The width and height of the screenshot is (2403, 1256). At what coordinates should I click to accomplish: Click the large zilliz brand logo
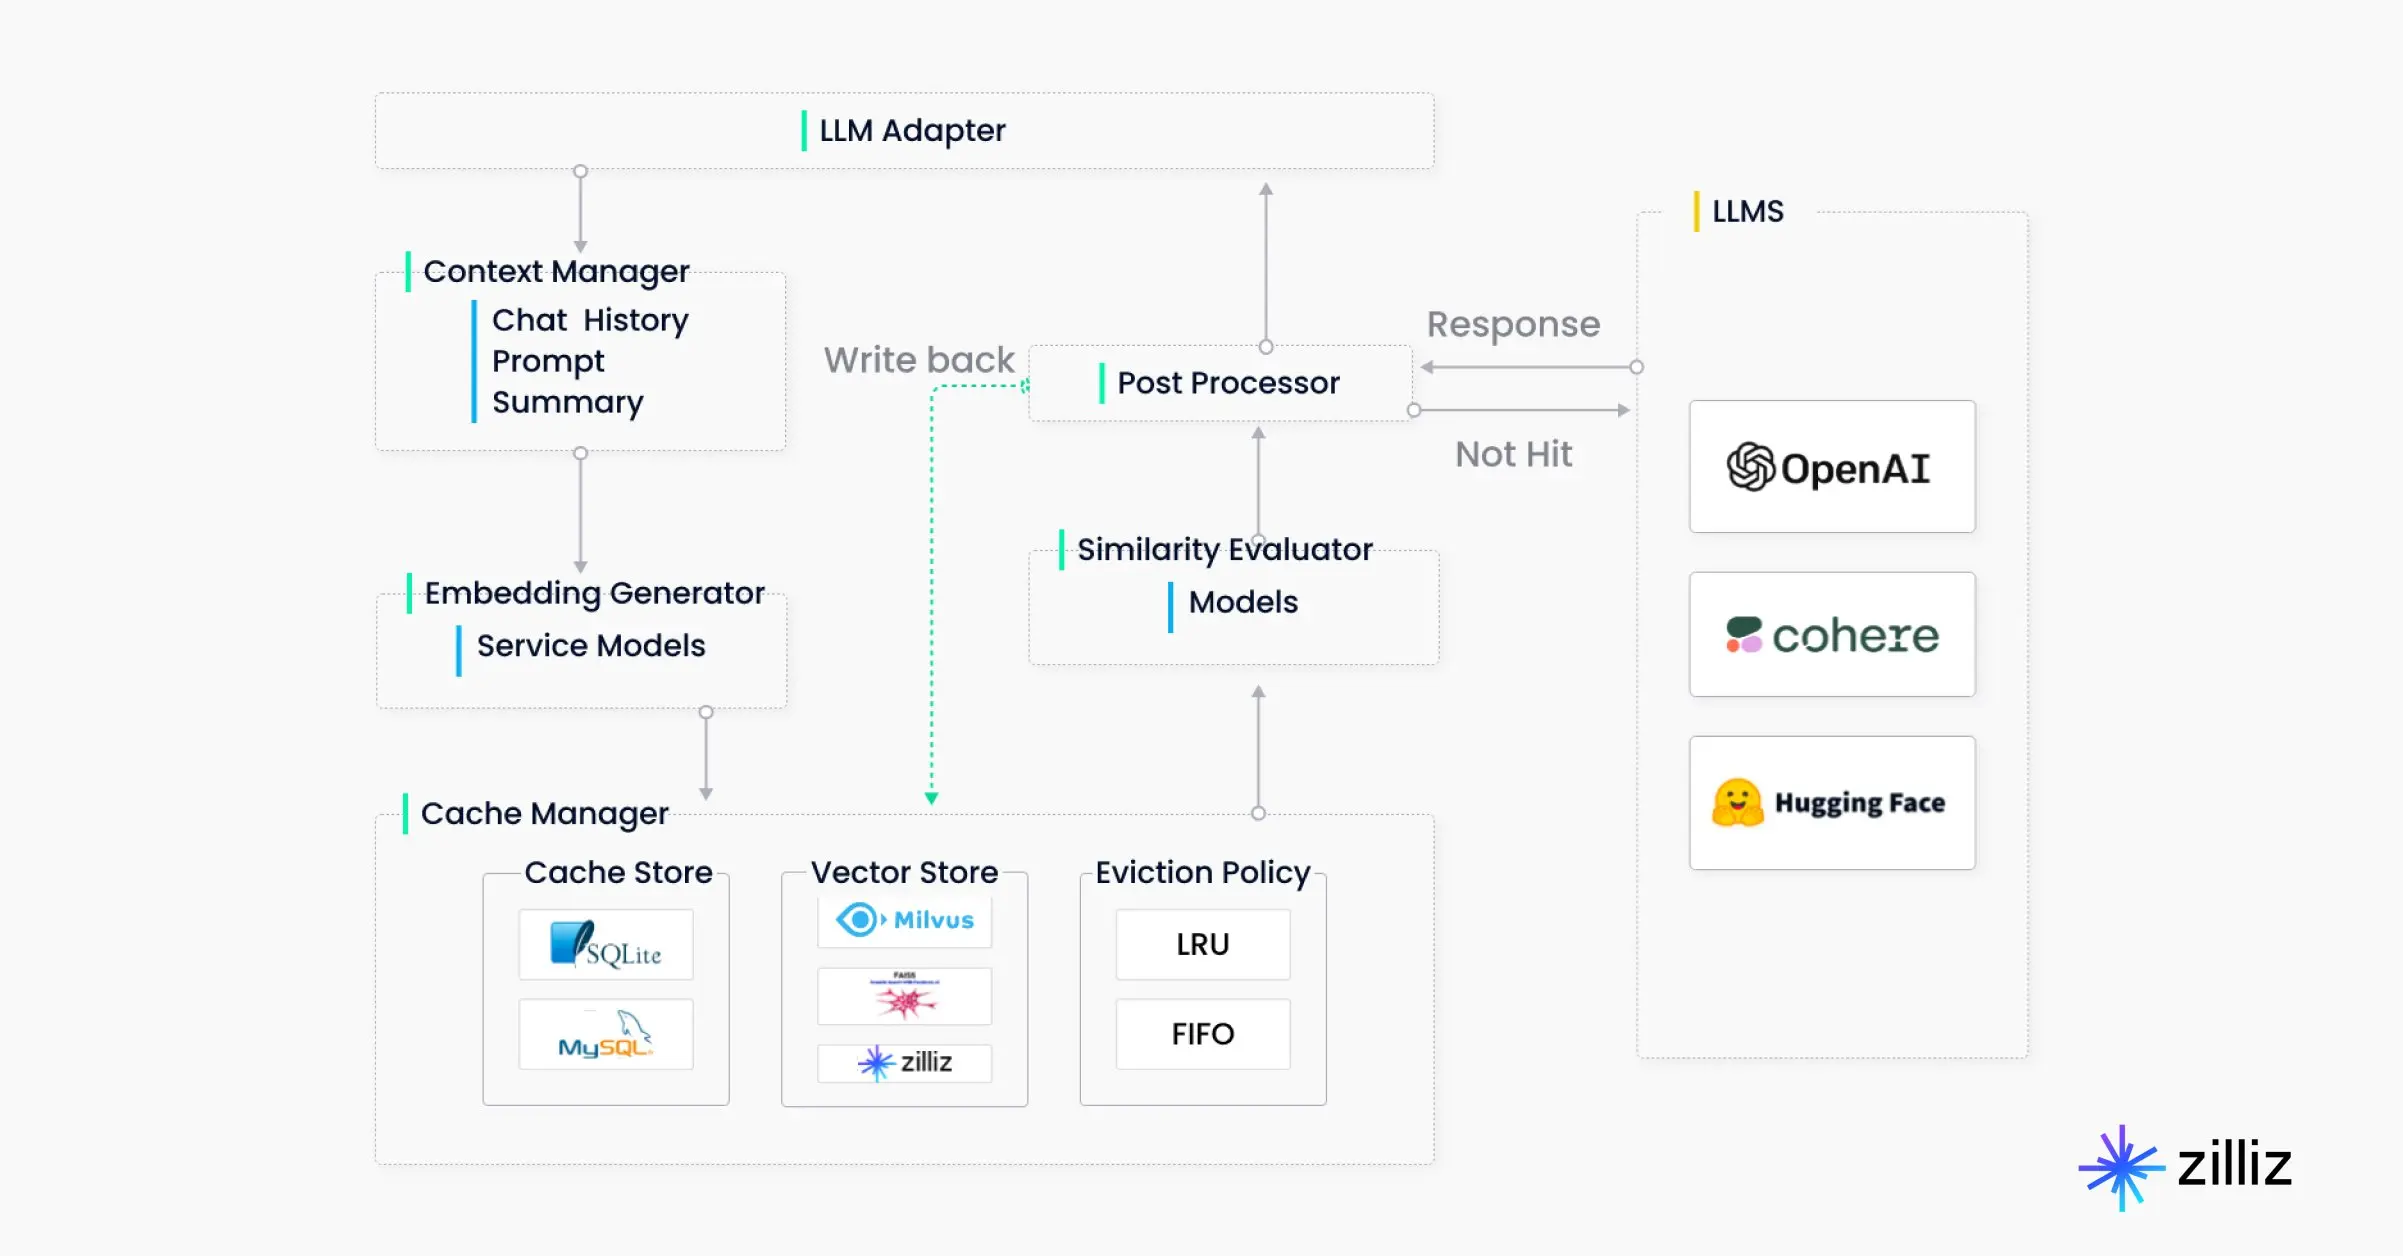coord(2185,1166)
